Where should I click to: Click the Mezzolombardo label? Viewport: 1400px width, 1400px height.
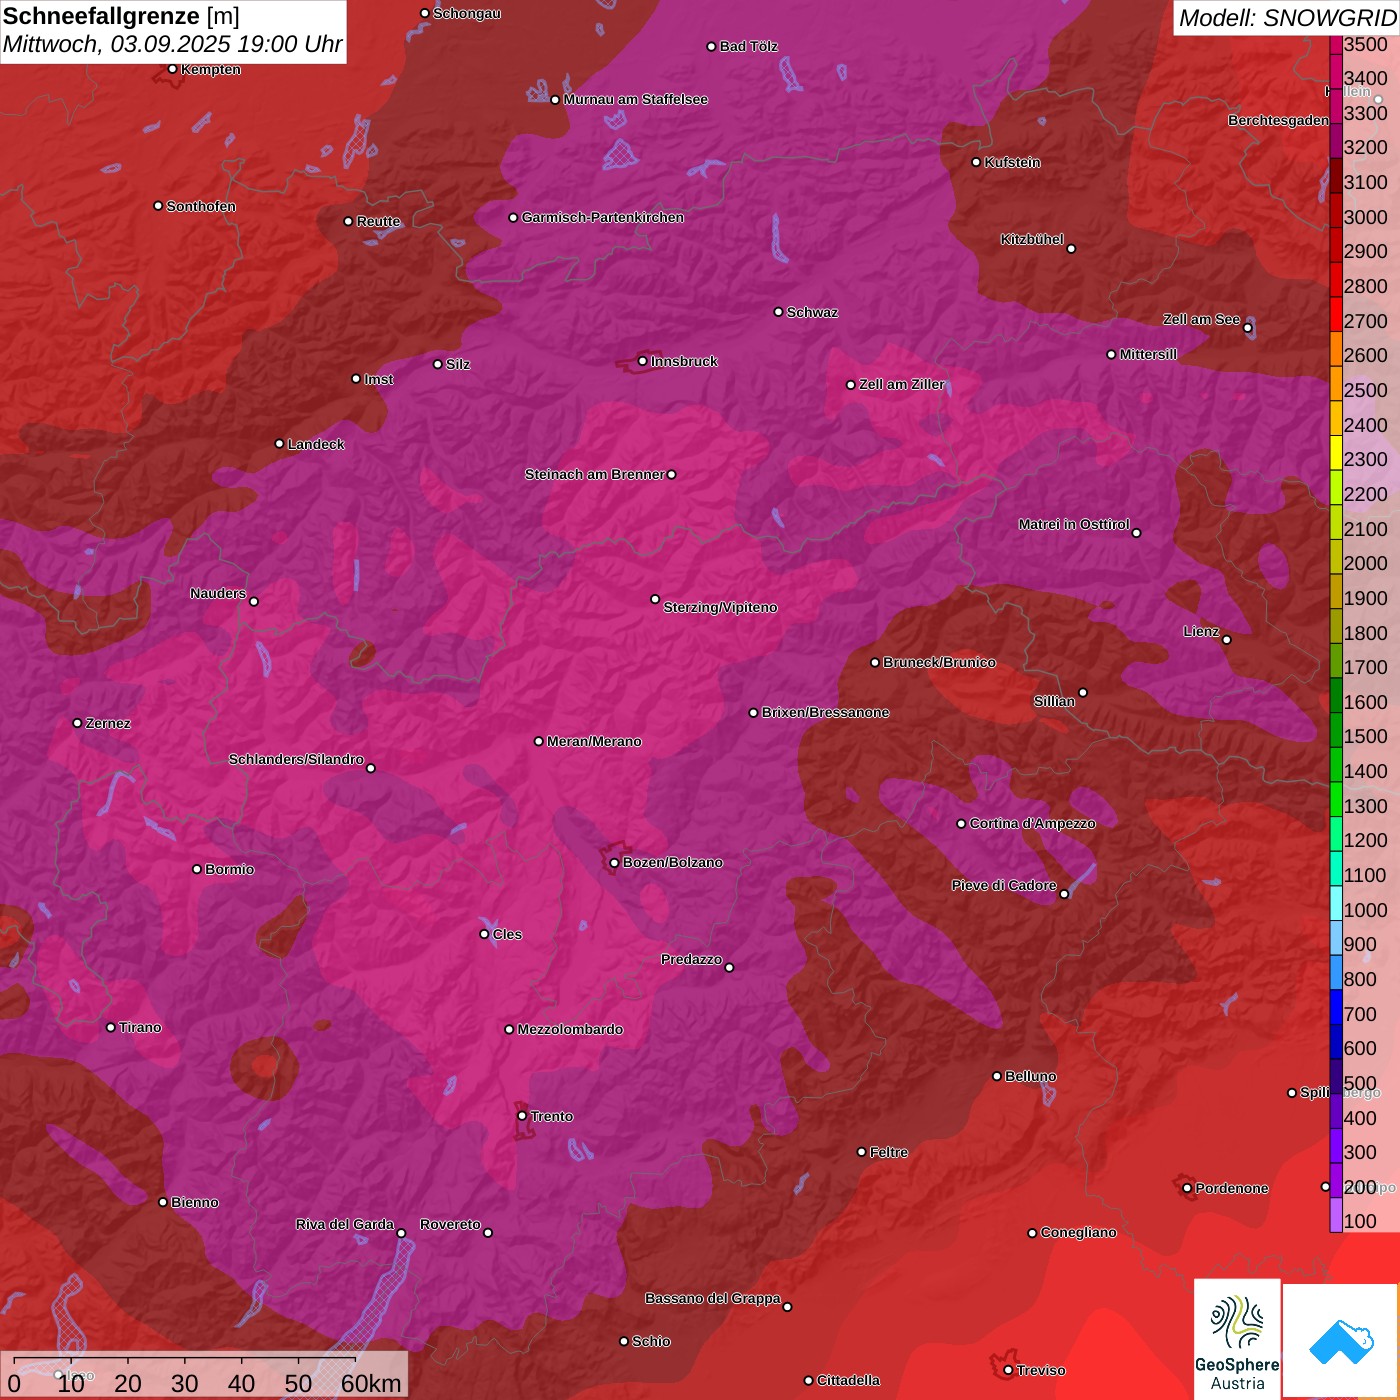(570, 1029)
